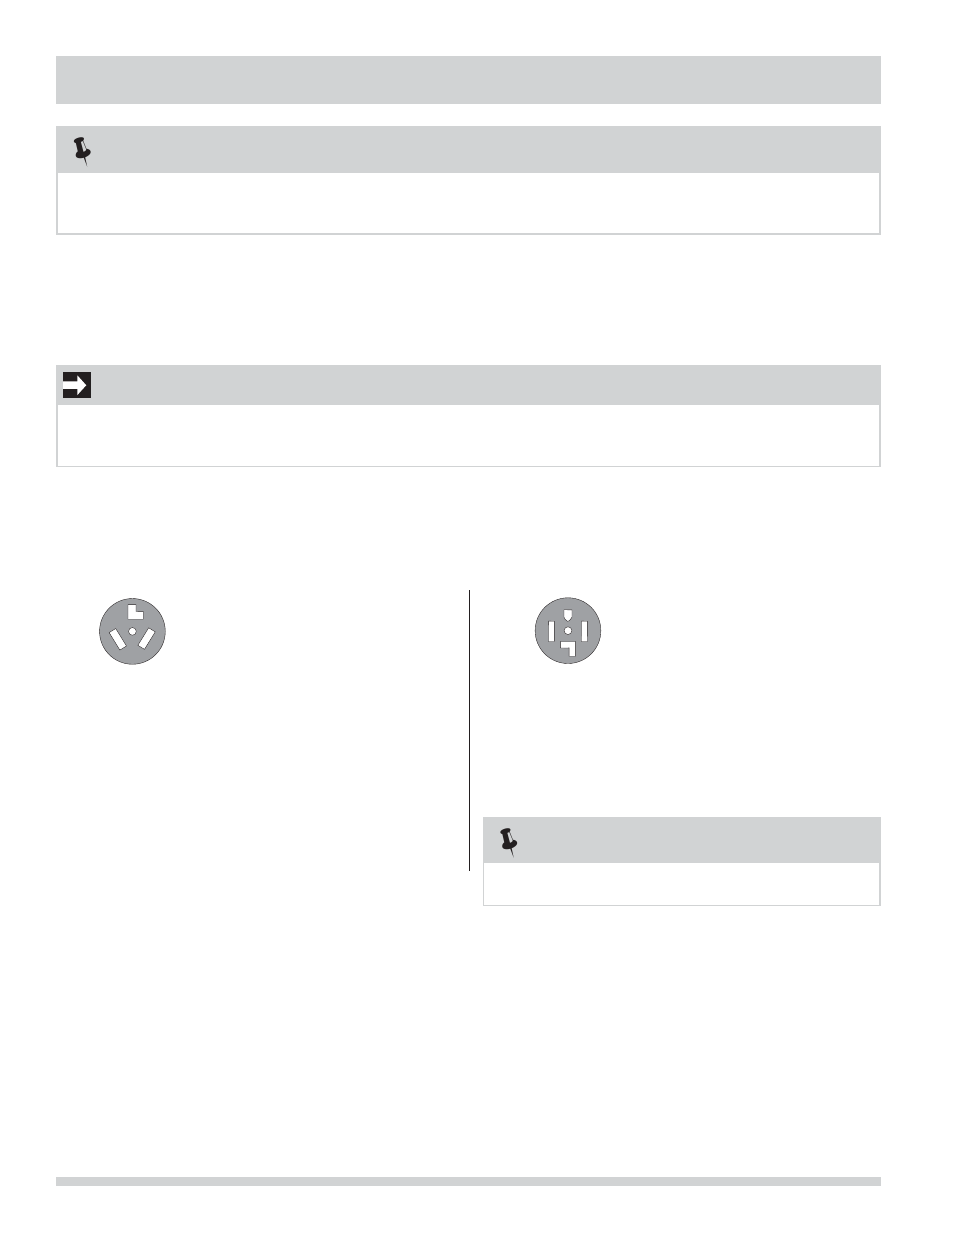Viewport: 954px width, 1235px height.
Task: Click the white box under the small pushpin banner
Action: pyautogui.click(x=681, y=884)
